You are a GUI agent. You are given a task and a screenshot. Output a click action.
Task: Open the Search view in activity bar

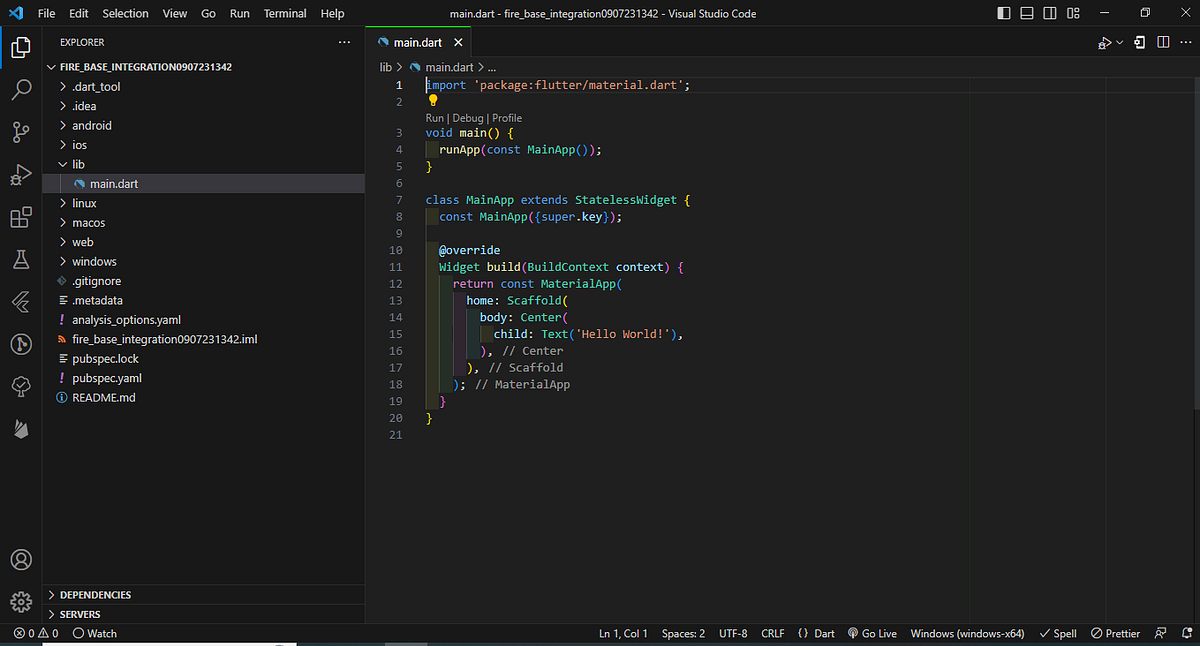coord(21,90)
